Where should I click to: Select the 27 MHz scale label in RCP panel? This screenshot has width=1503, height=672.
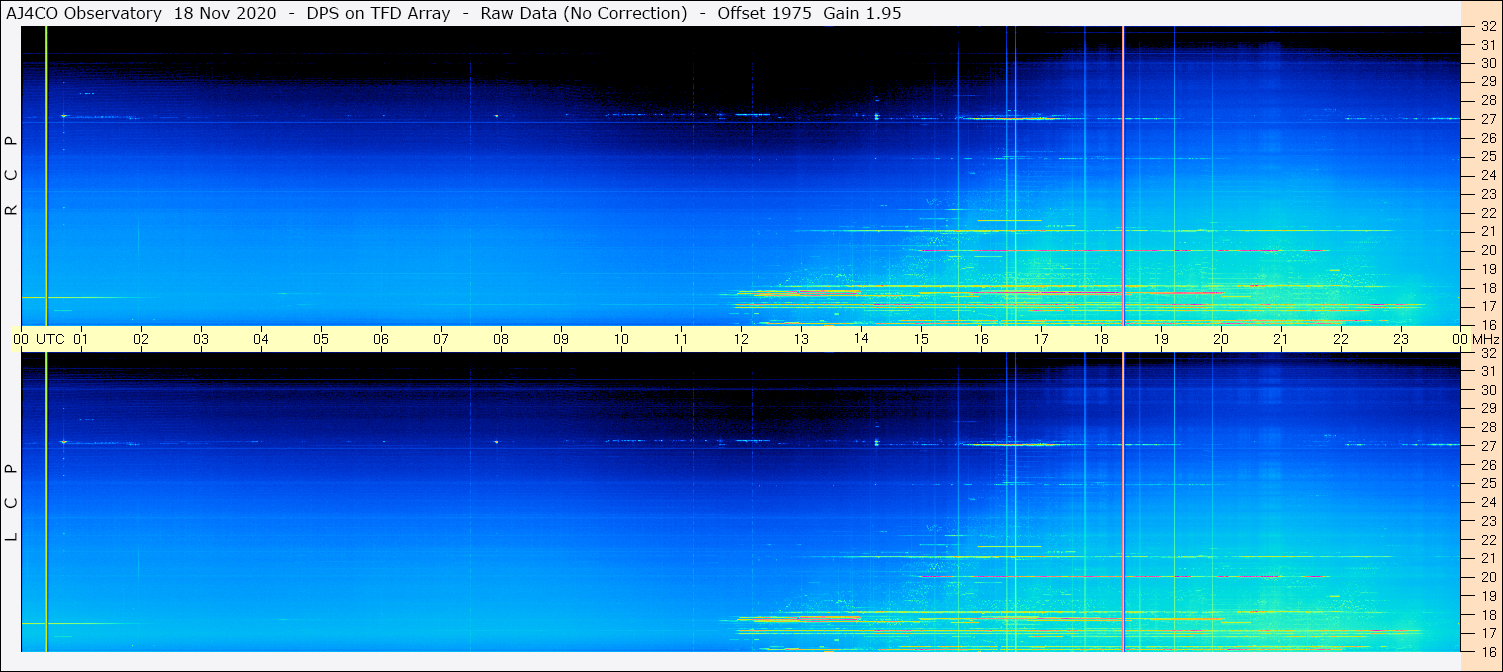pyautogui.click(x=1488, y=119)
